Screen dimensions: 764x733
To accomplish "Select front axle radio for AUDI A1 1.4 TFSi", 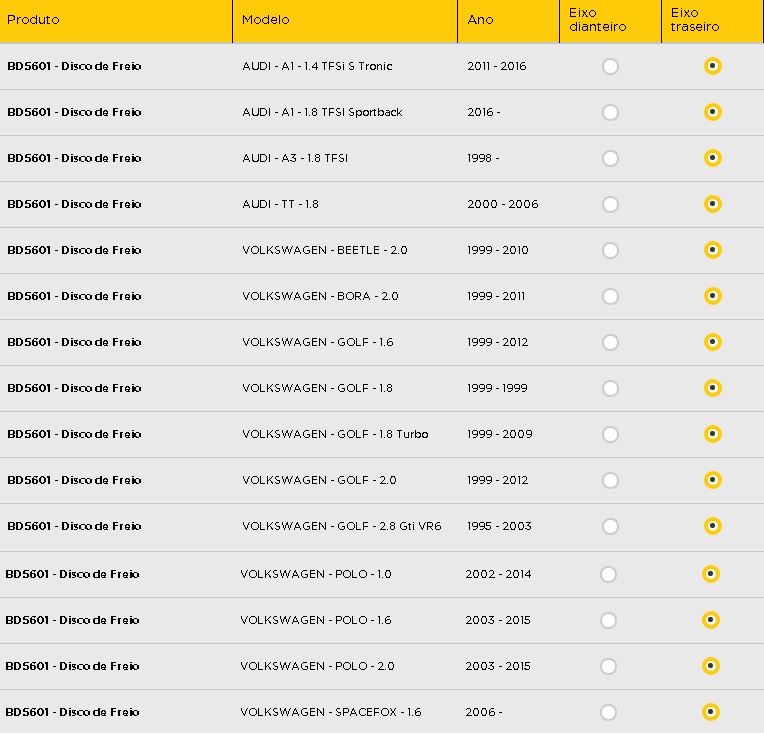I will (610, 66).
